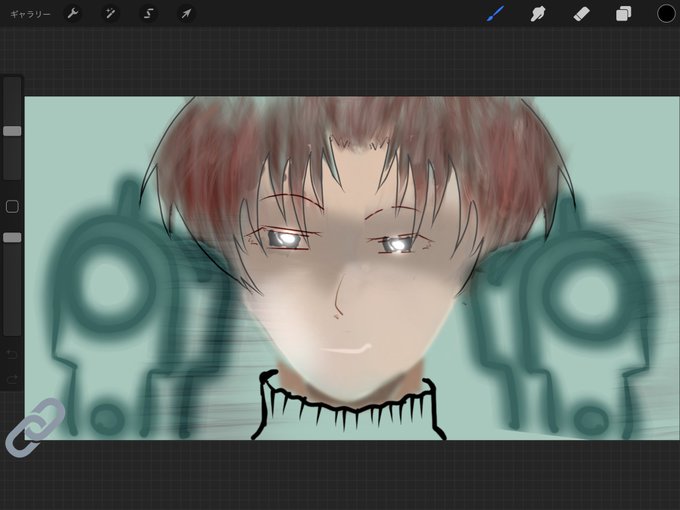
Task: Activate the Transform arrow tool
Action: click(186, 14)
